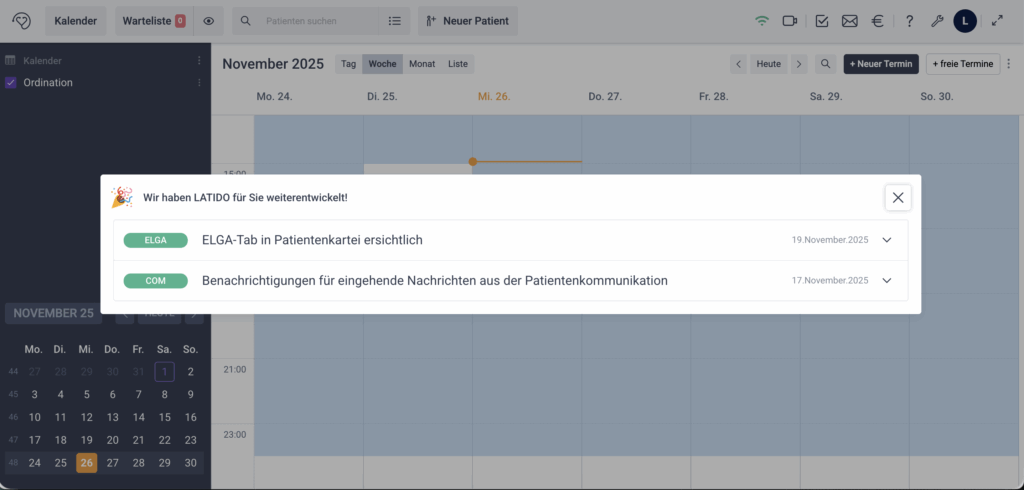Open settings via the wrench icon

(x=937, y=21)
